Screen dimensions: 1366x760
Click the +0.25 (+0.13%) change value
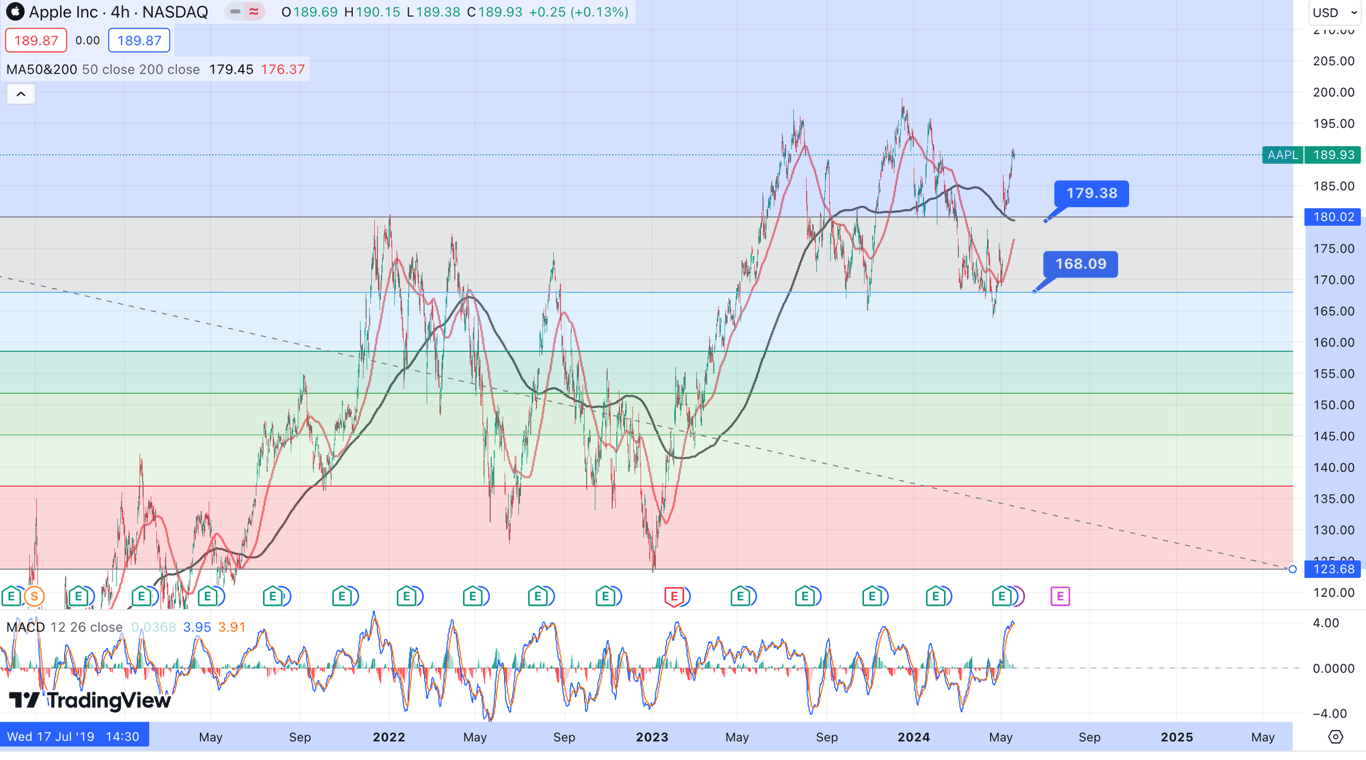(x=578, y=12)
